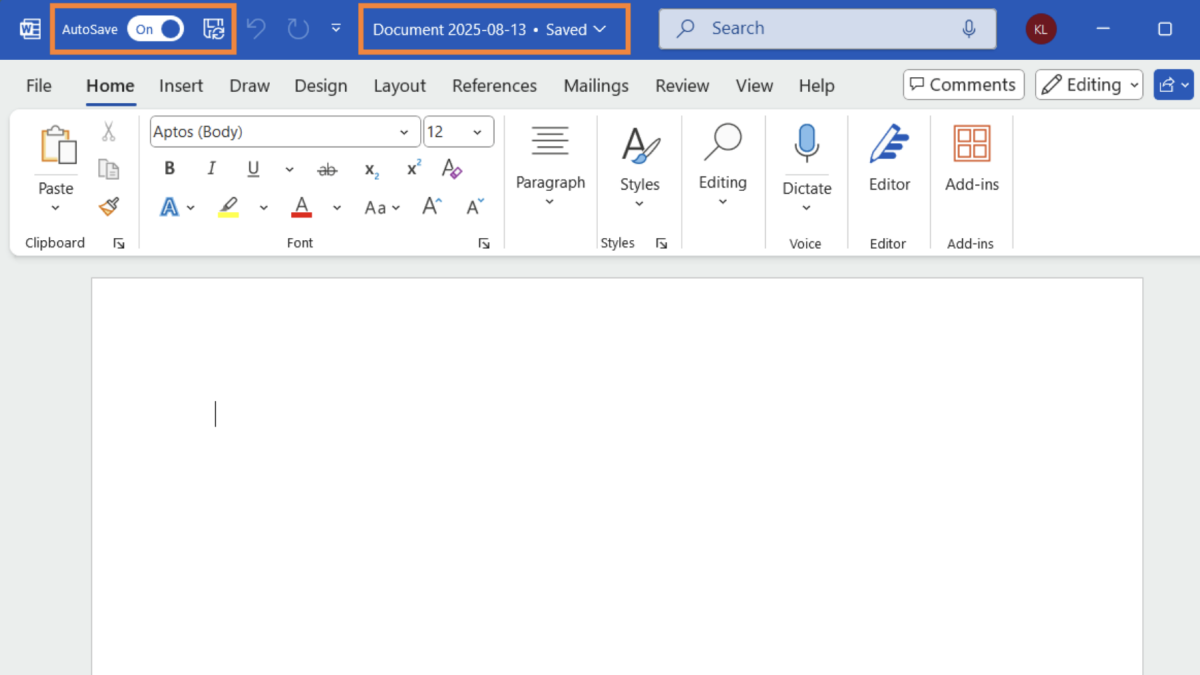Toggle italic formatting
1200x675 pixels.
[211, 168]
